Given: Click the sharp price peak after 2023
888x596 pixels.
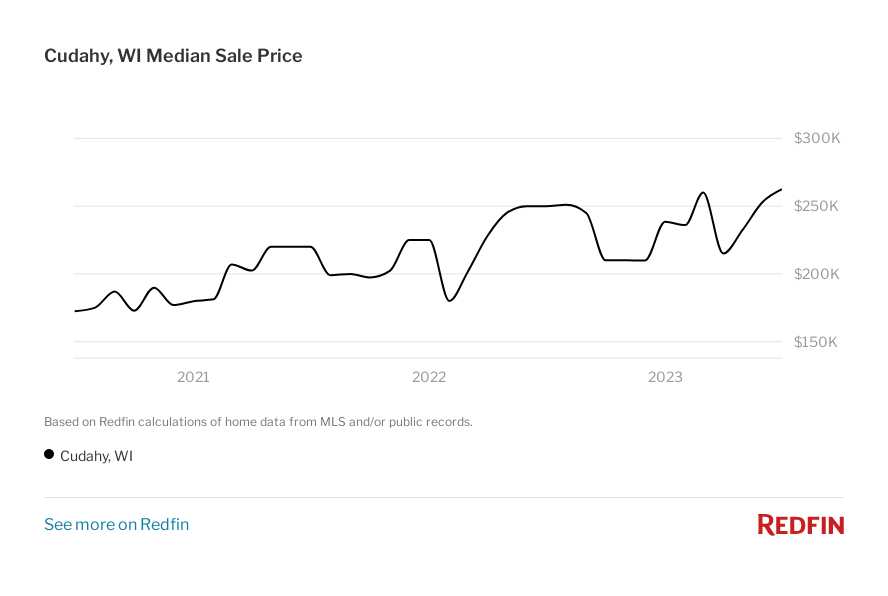Looking at the screenshot, I should 703,192.
